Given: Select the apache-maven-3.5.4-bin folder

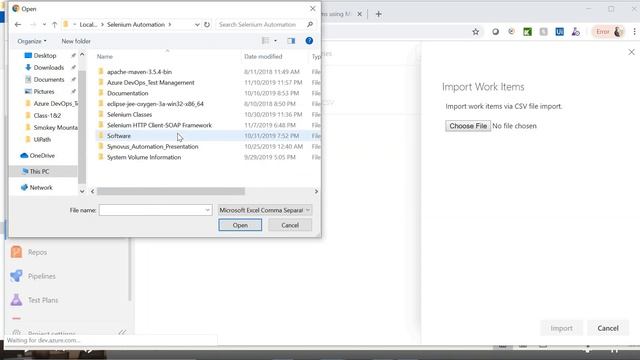Looking at the screenshot, I should (139, 72).
